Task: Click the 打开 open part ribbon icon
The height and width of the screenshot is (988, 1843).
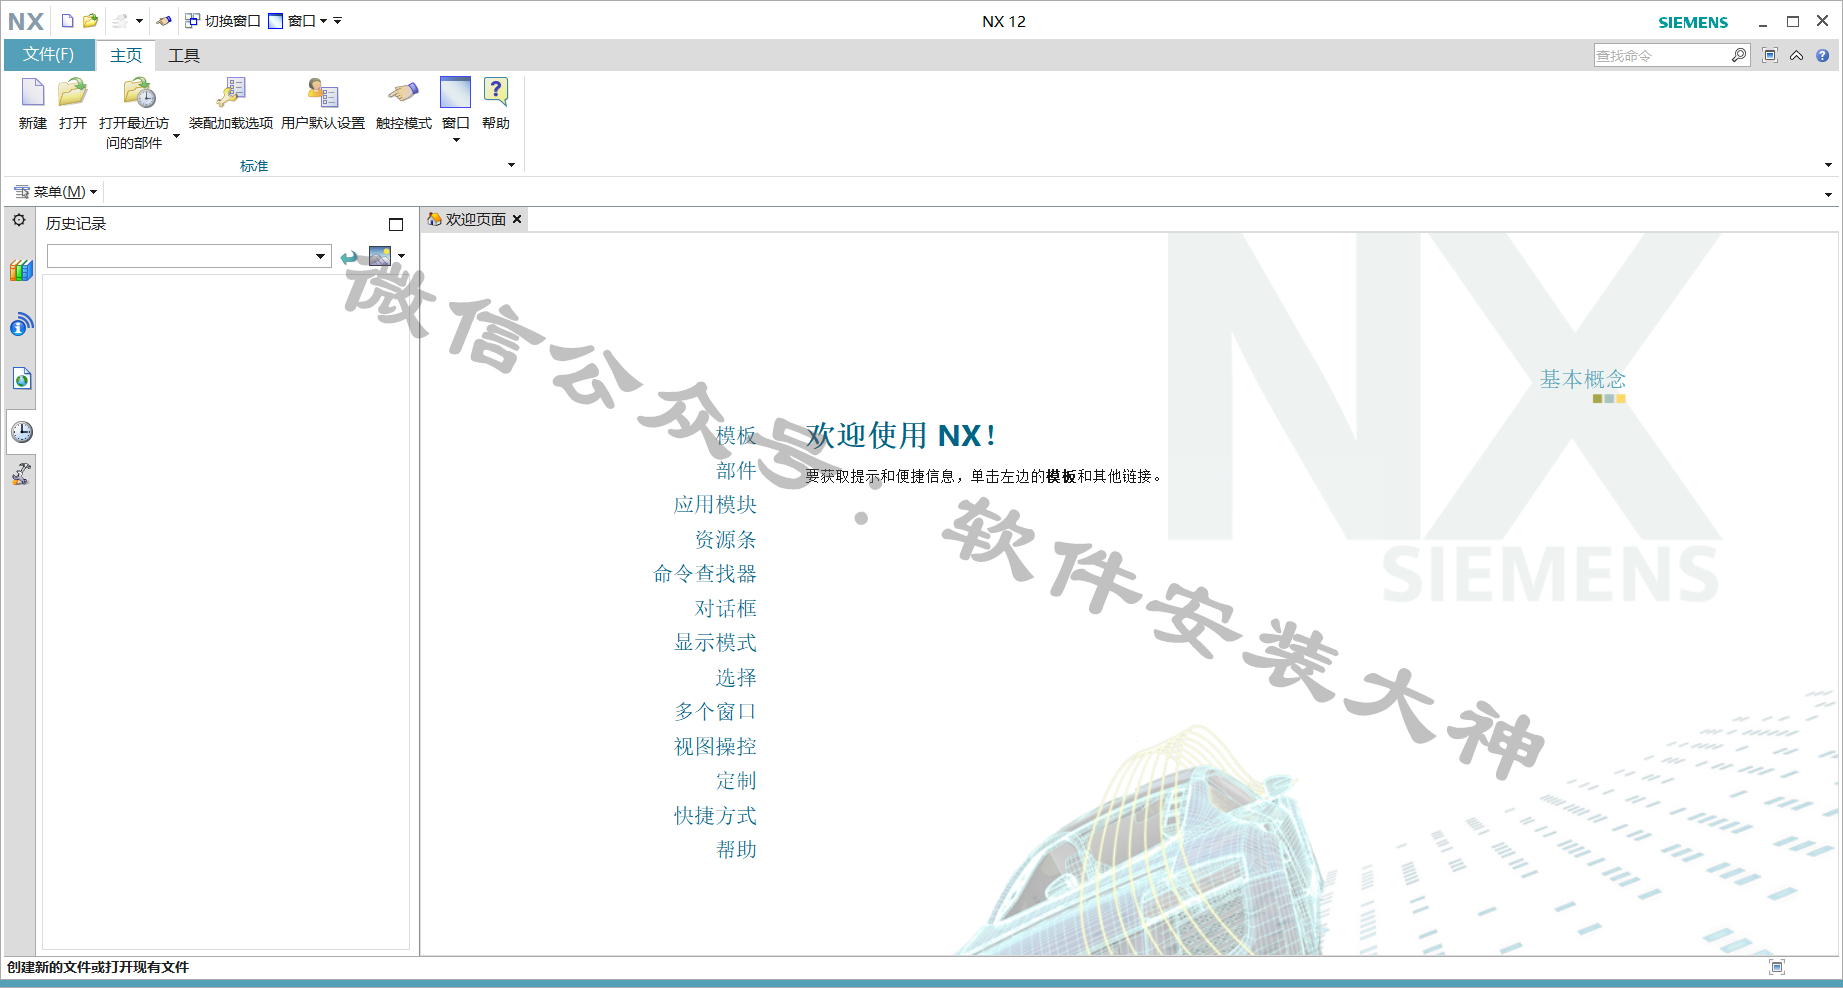Action: click(73, 105)
